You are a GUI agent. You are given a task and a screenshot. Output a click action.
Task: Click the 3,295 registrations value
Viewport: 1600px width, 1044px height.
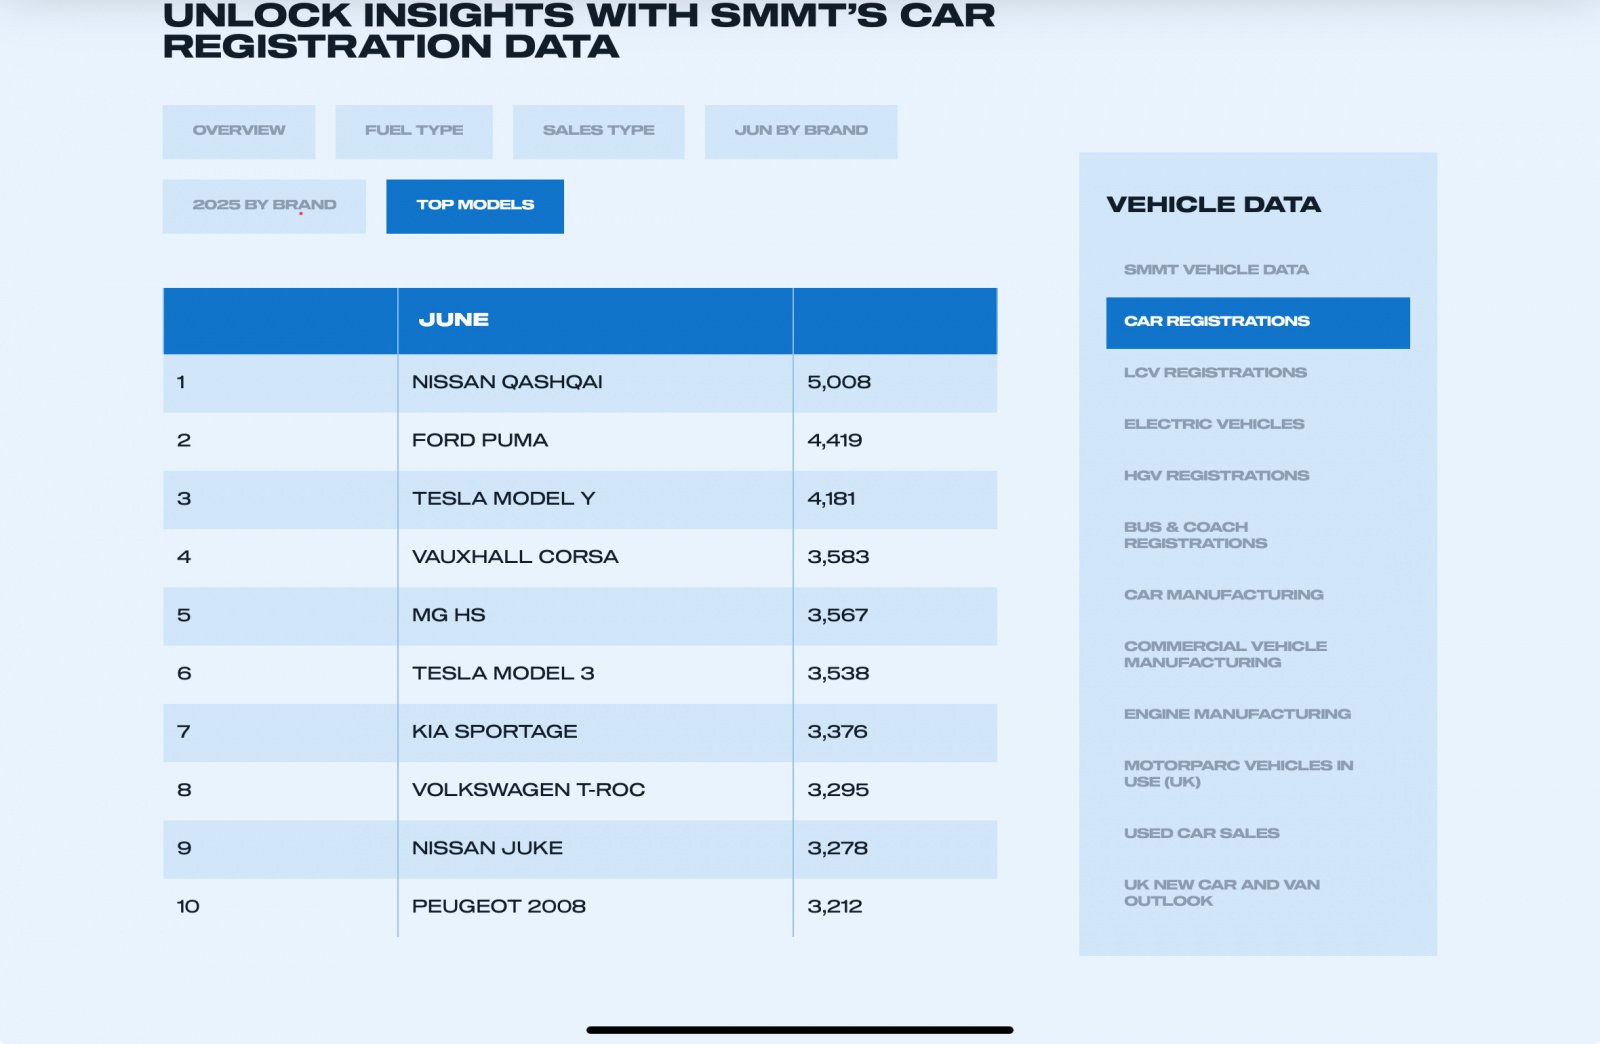838,790
